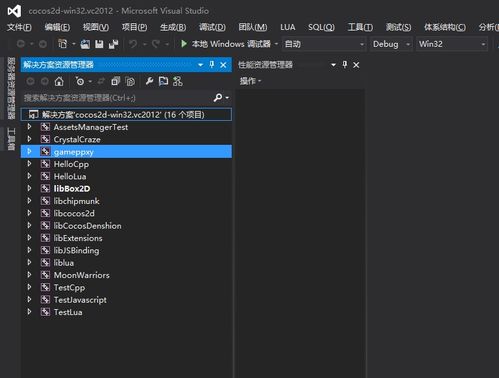Click the Collapse All icon in Solution Explorer

[x=115, y=81]
